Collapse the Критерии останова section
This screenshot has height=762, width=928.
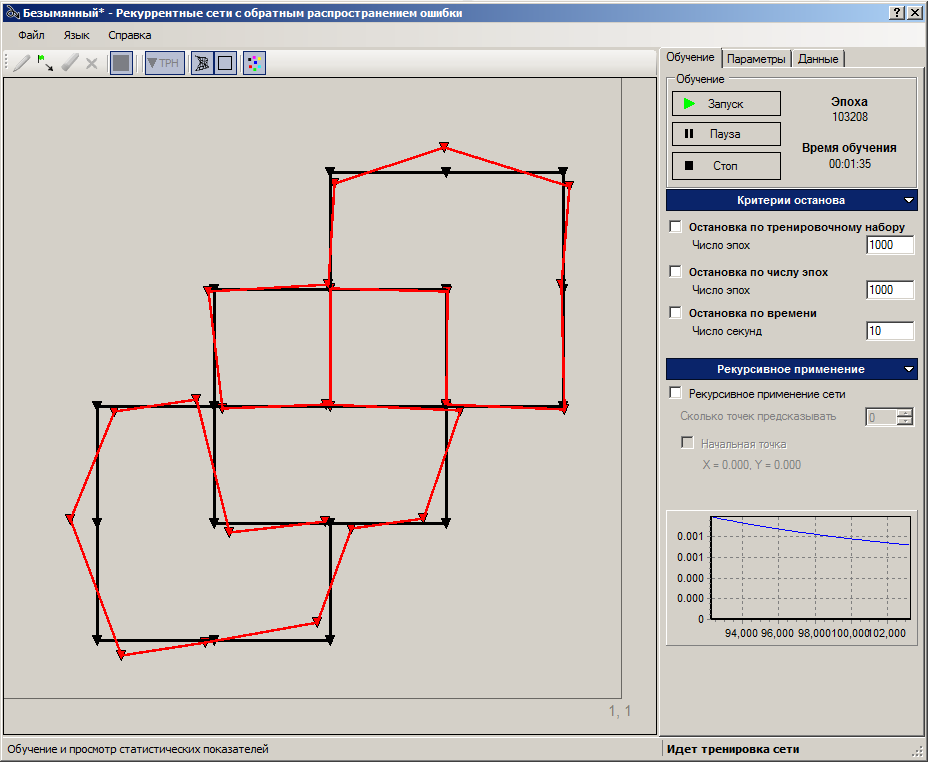pos(908,200)
